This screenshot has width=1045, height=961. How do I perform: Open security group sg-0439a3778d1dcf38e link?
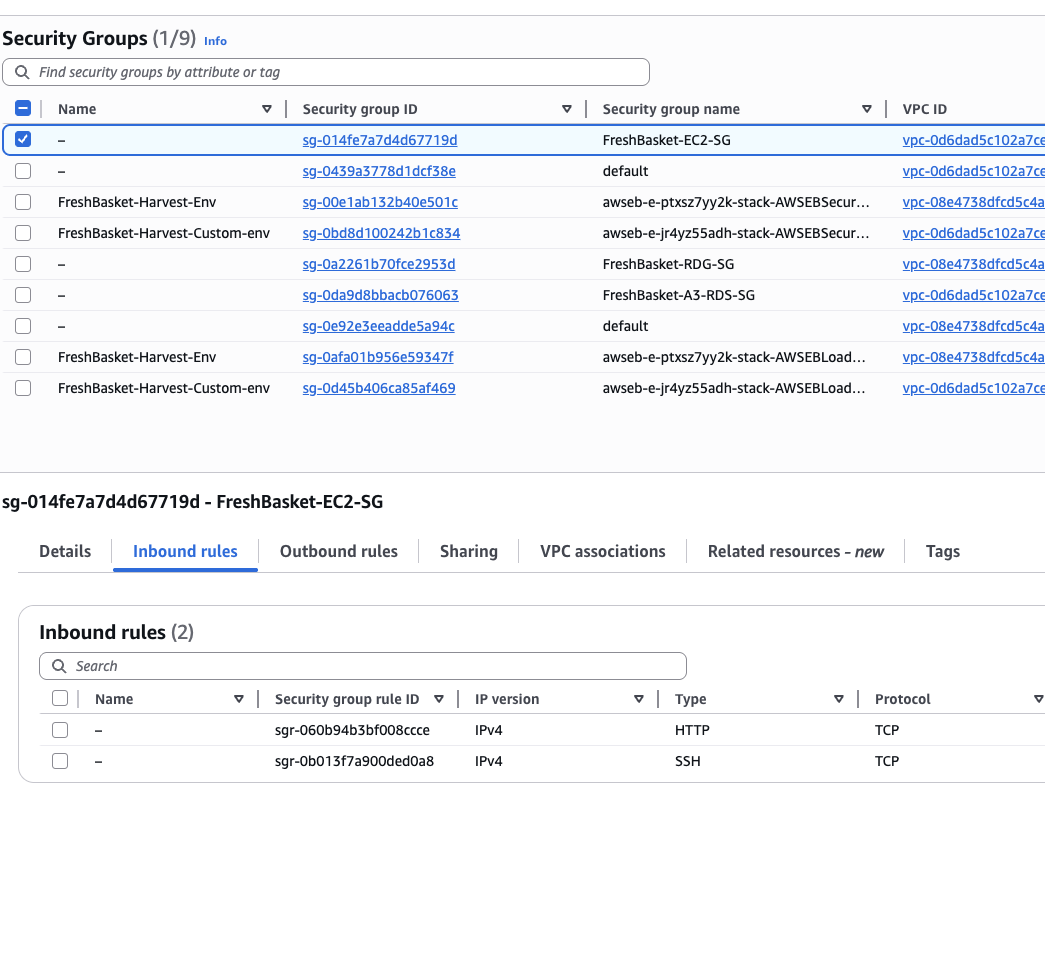(379, 171)
